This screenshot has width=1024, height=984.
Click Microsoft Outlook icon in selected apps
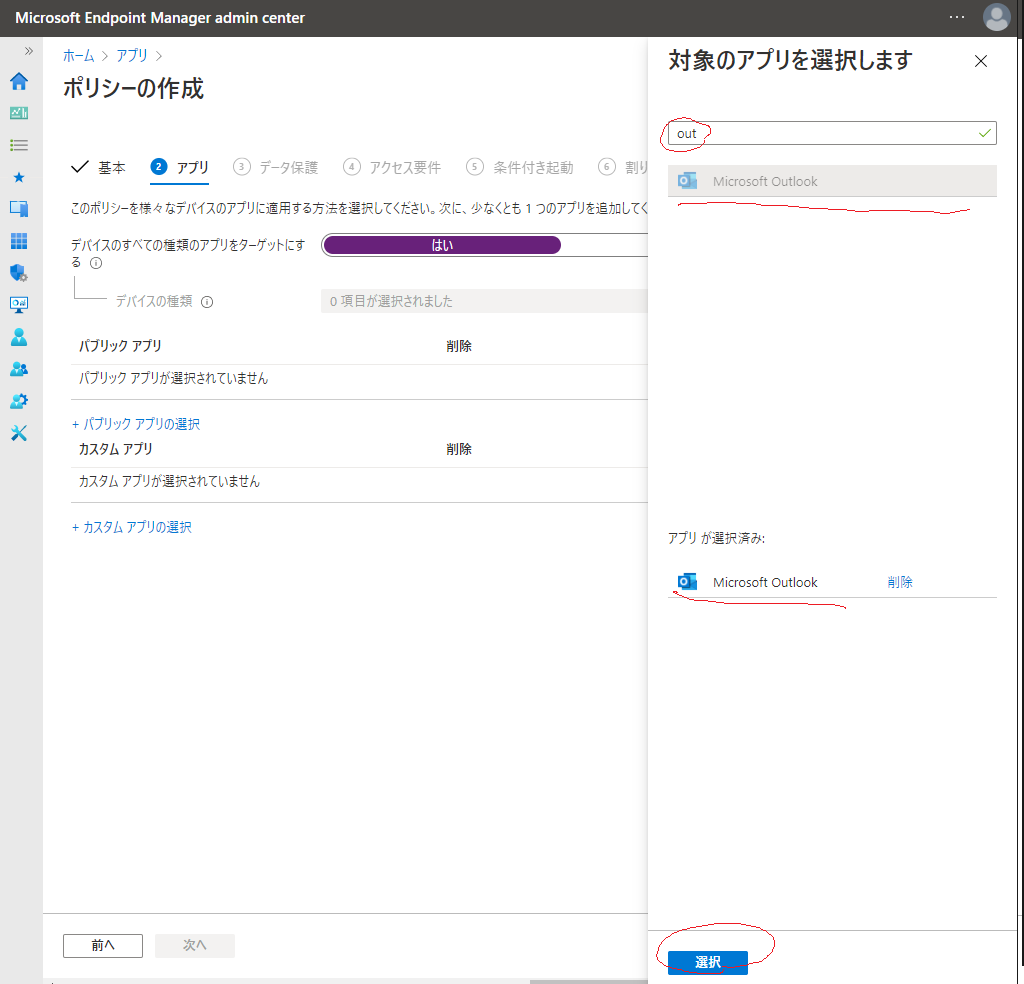tap(687, 582)
